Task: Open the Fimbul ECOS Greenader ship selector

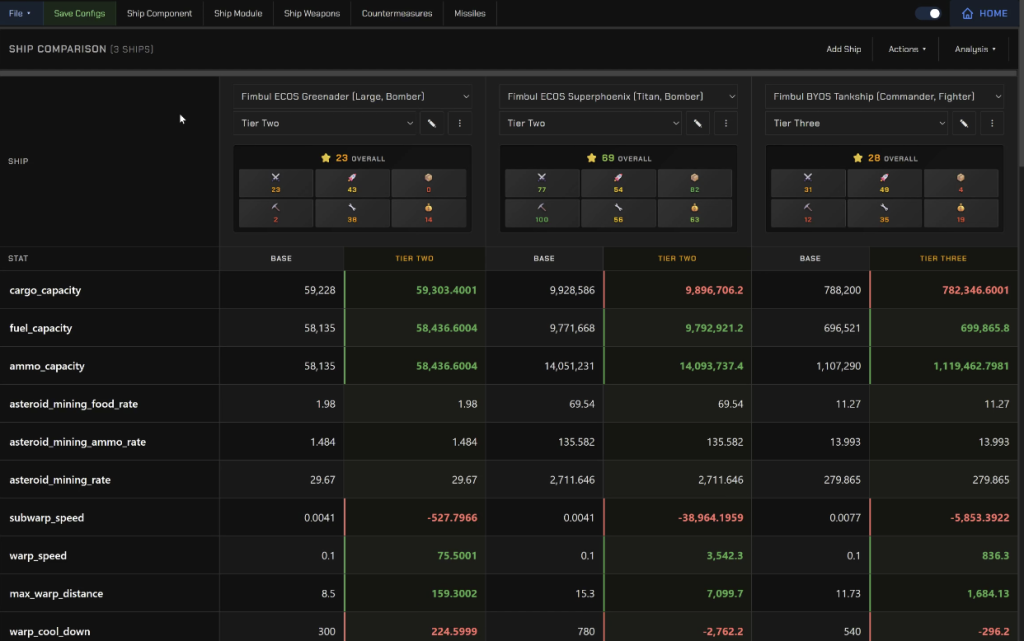Action: [354, 97]
